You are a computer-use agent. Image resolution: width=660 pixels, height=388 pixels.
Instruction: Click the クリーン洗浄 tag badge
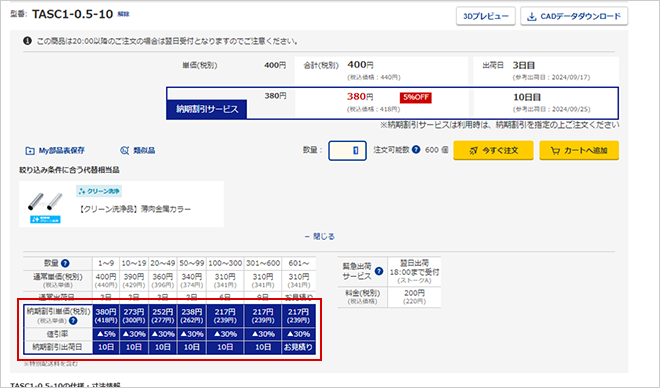pos(99,191)
